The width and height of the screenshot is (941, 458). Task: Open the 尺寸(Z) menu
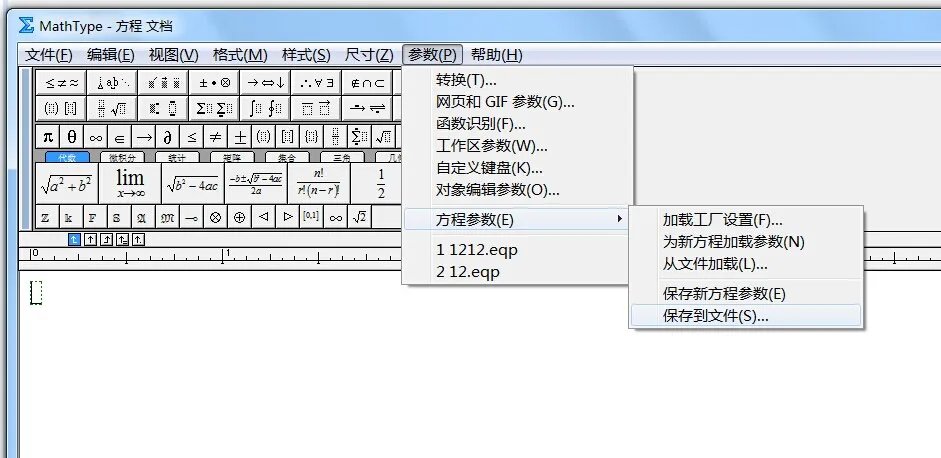(x=369, y=55)
